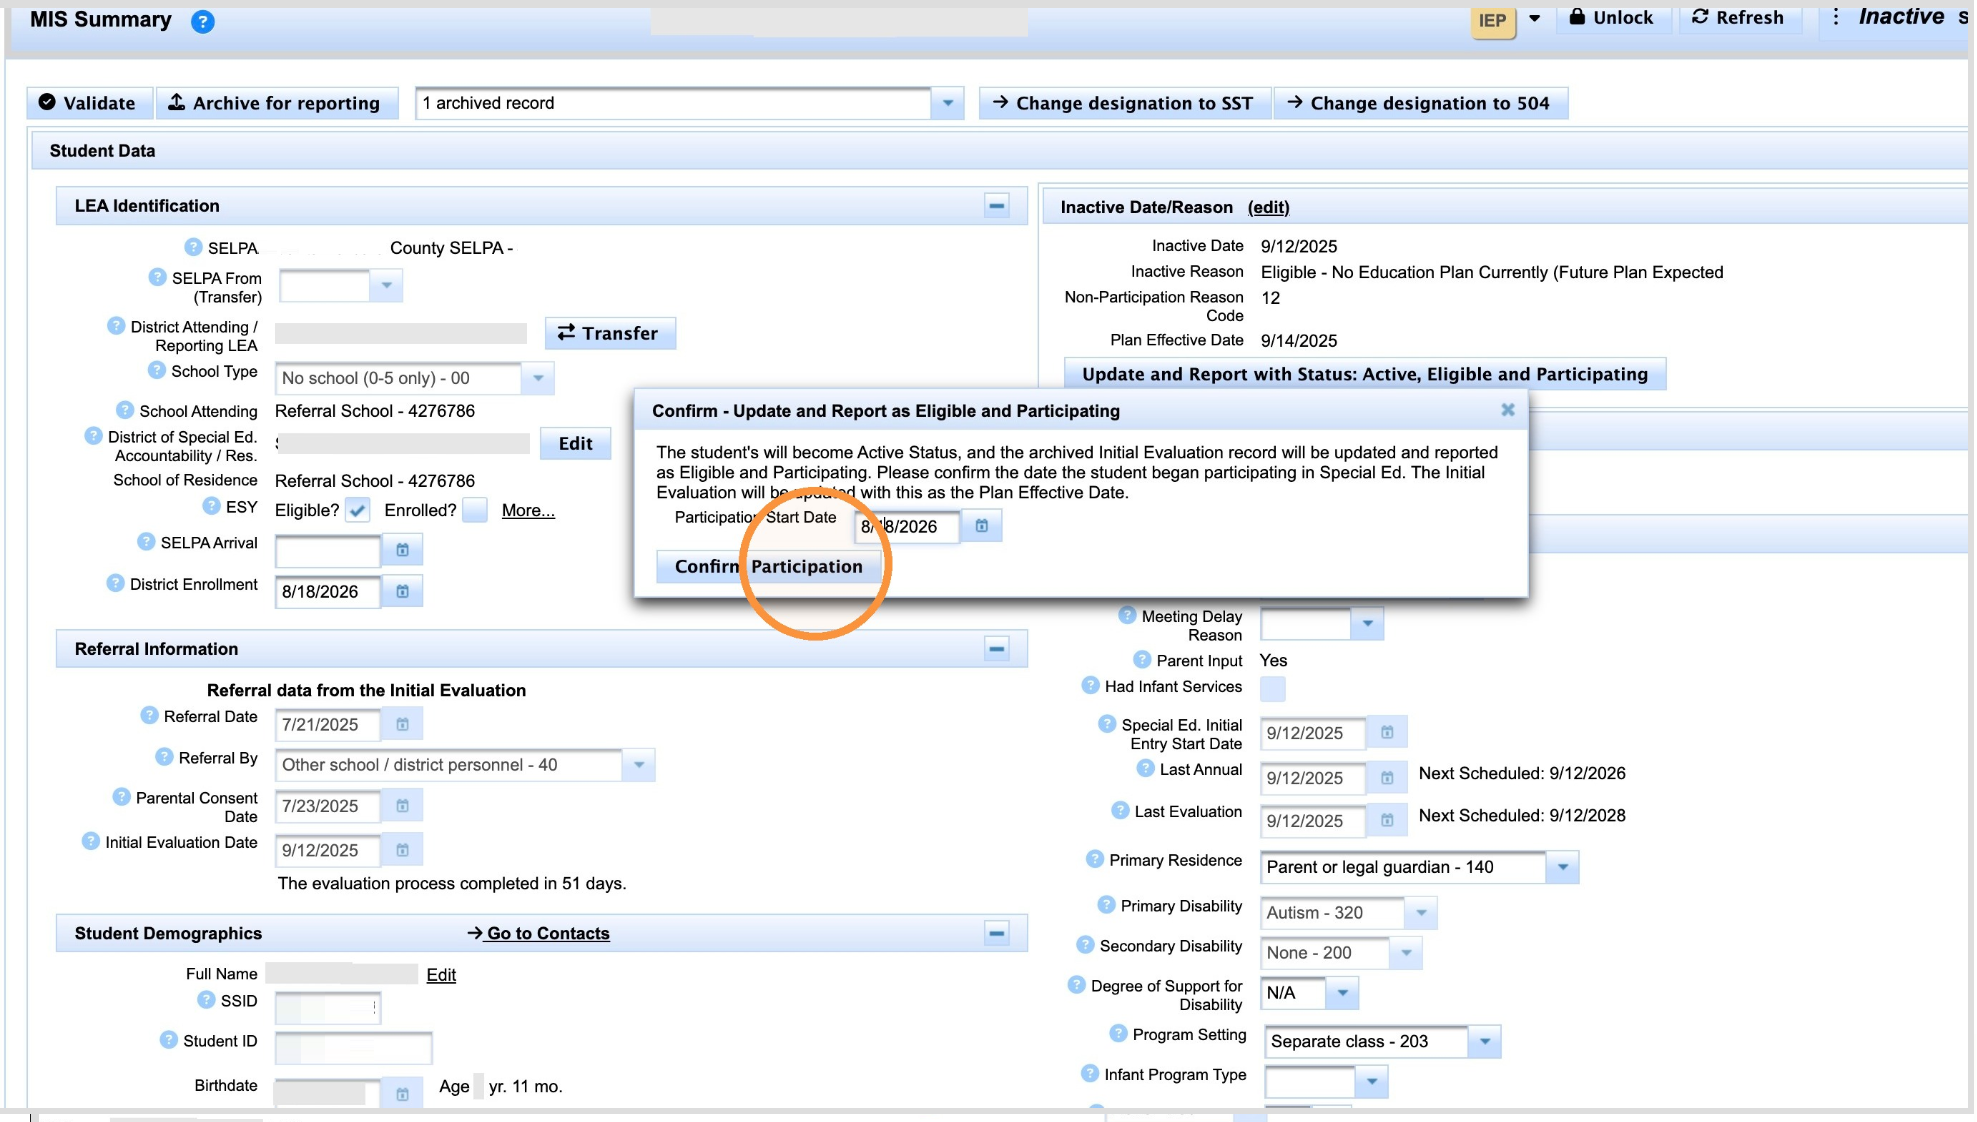The image size is (1977, 1122).
Task: Click the SELPA Arrival date field
Action: coord(328,551)
